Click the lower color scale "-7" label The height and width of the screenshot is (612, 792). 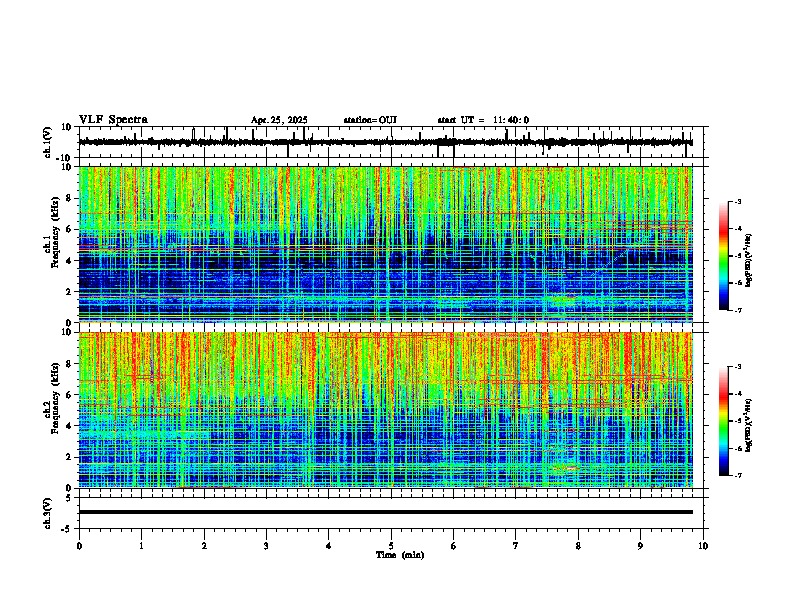pyautogui.click(x=737, y=475)
